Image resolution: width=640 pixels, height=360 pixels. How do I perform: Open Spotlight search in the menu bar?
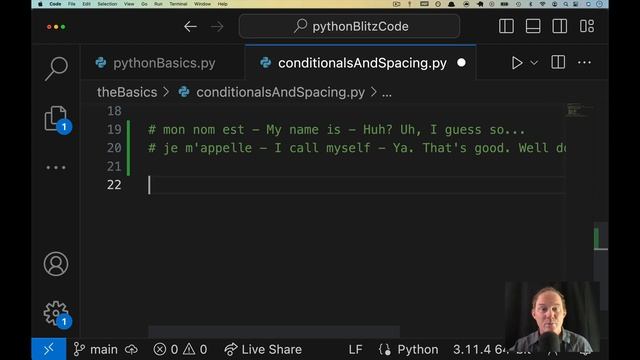(x=566, y=4)
